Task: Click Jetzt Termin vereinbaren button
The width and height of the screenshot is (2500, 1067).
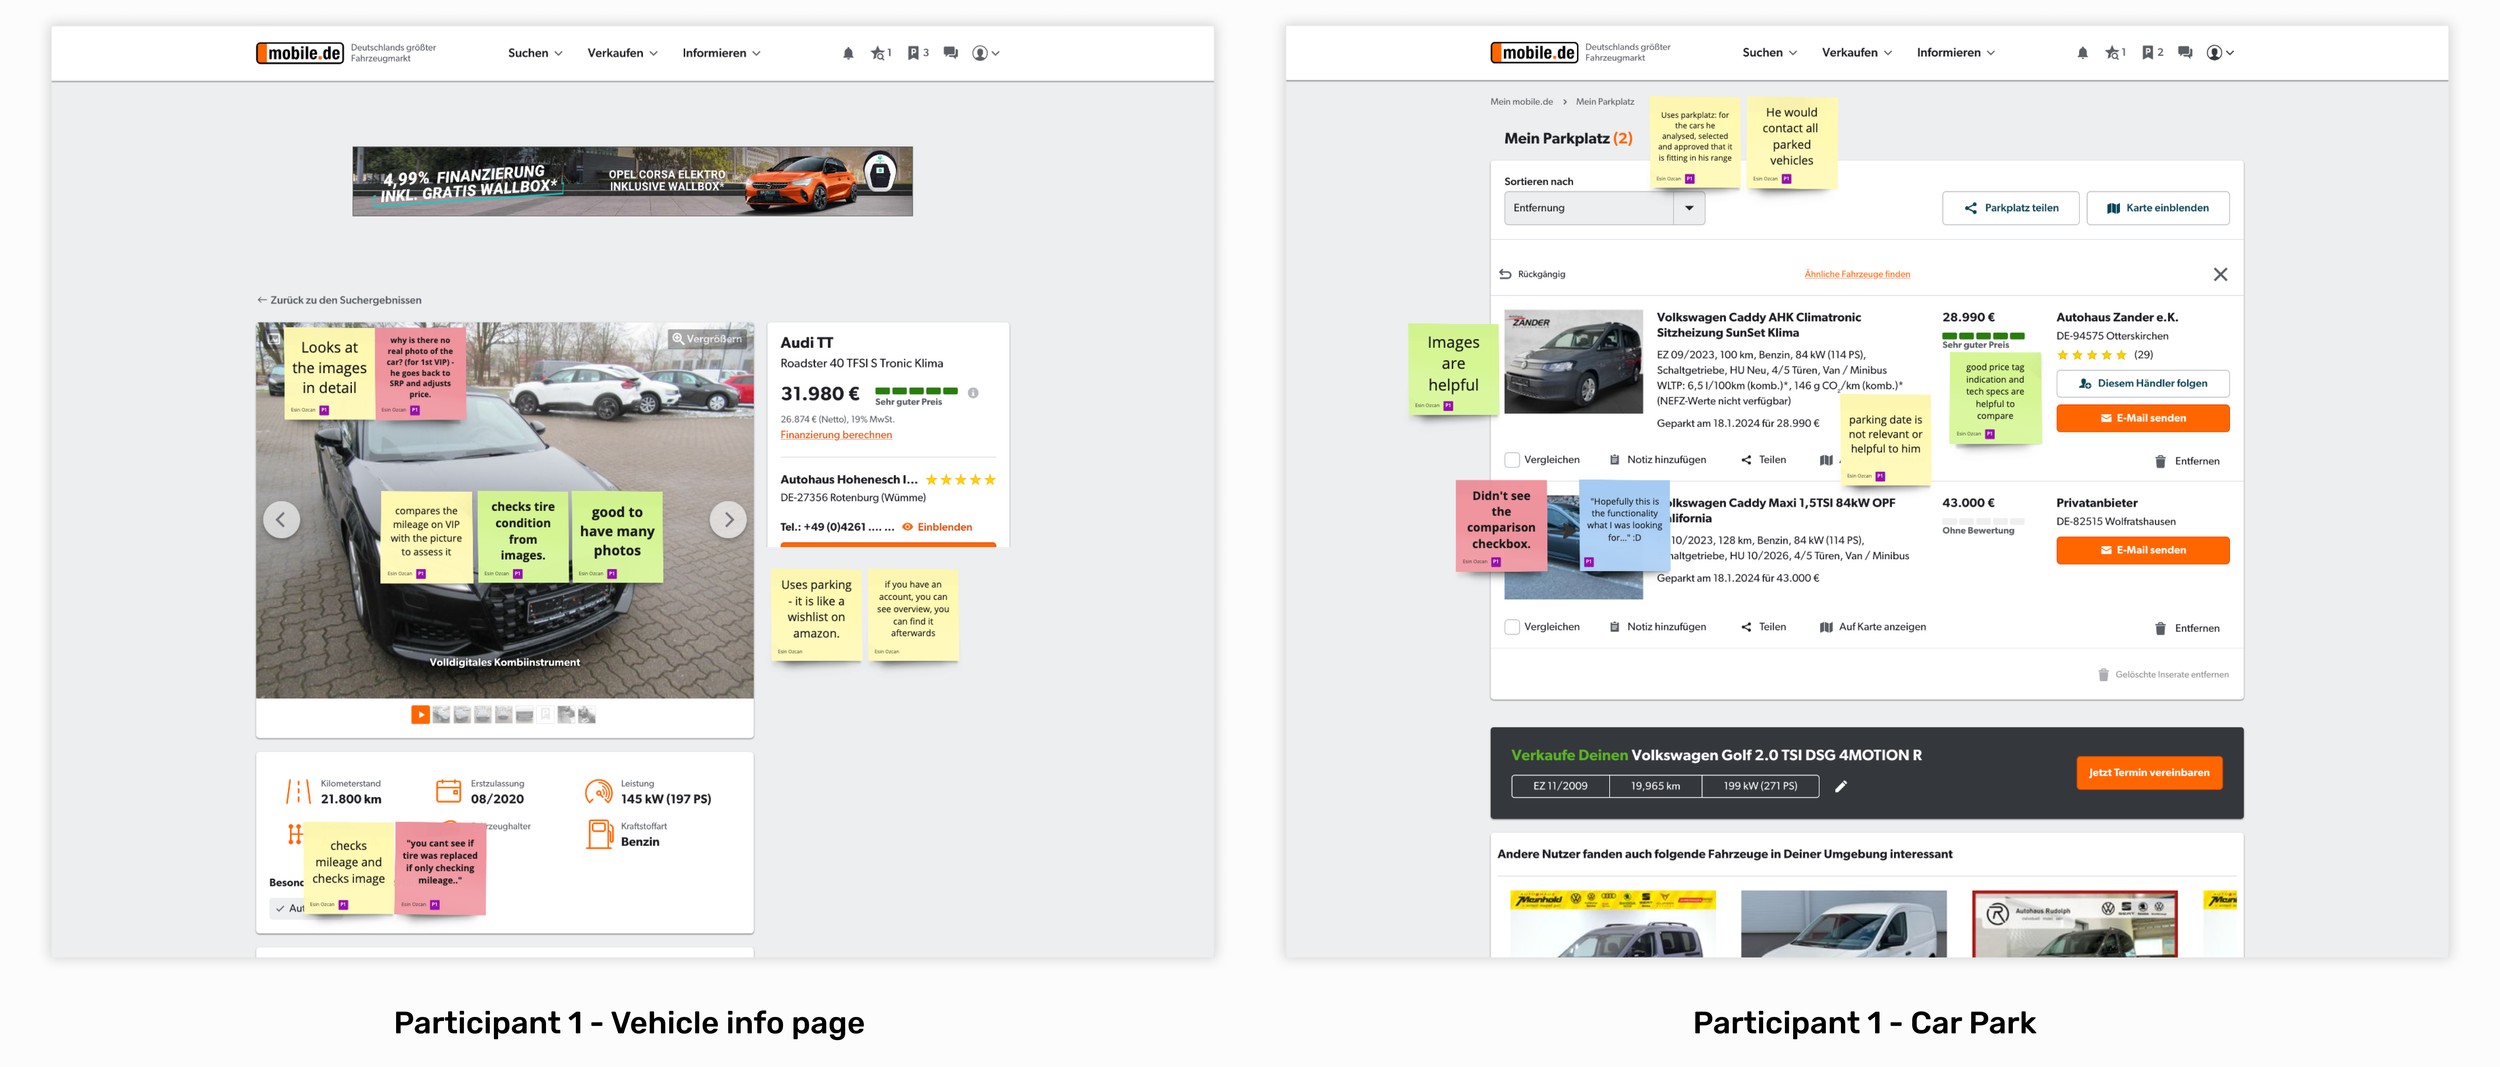Action: (2148, 773)
